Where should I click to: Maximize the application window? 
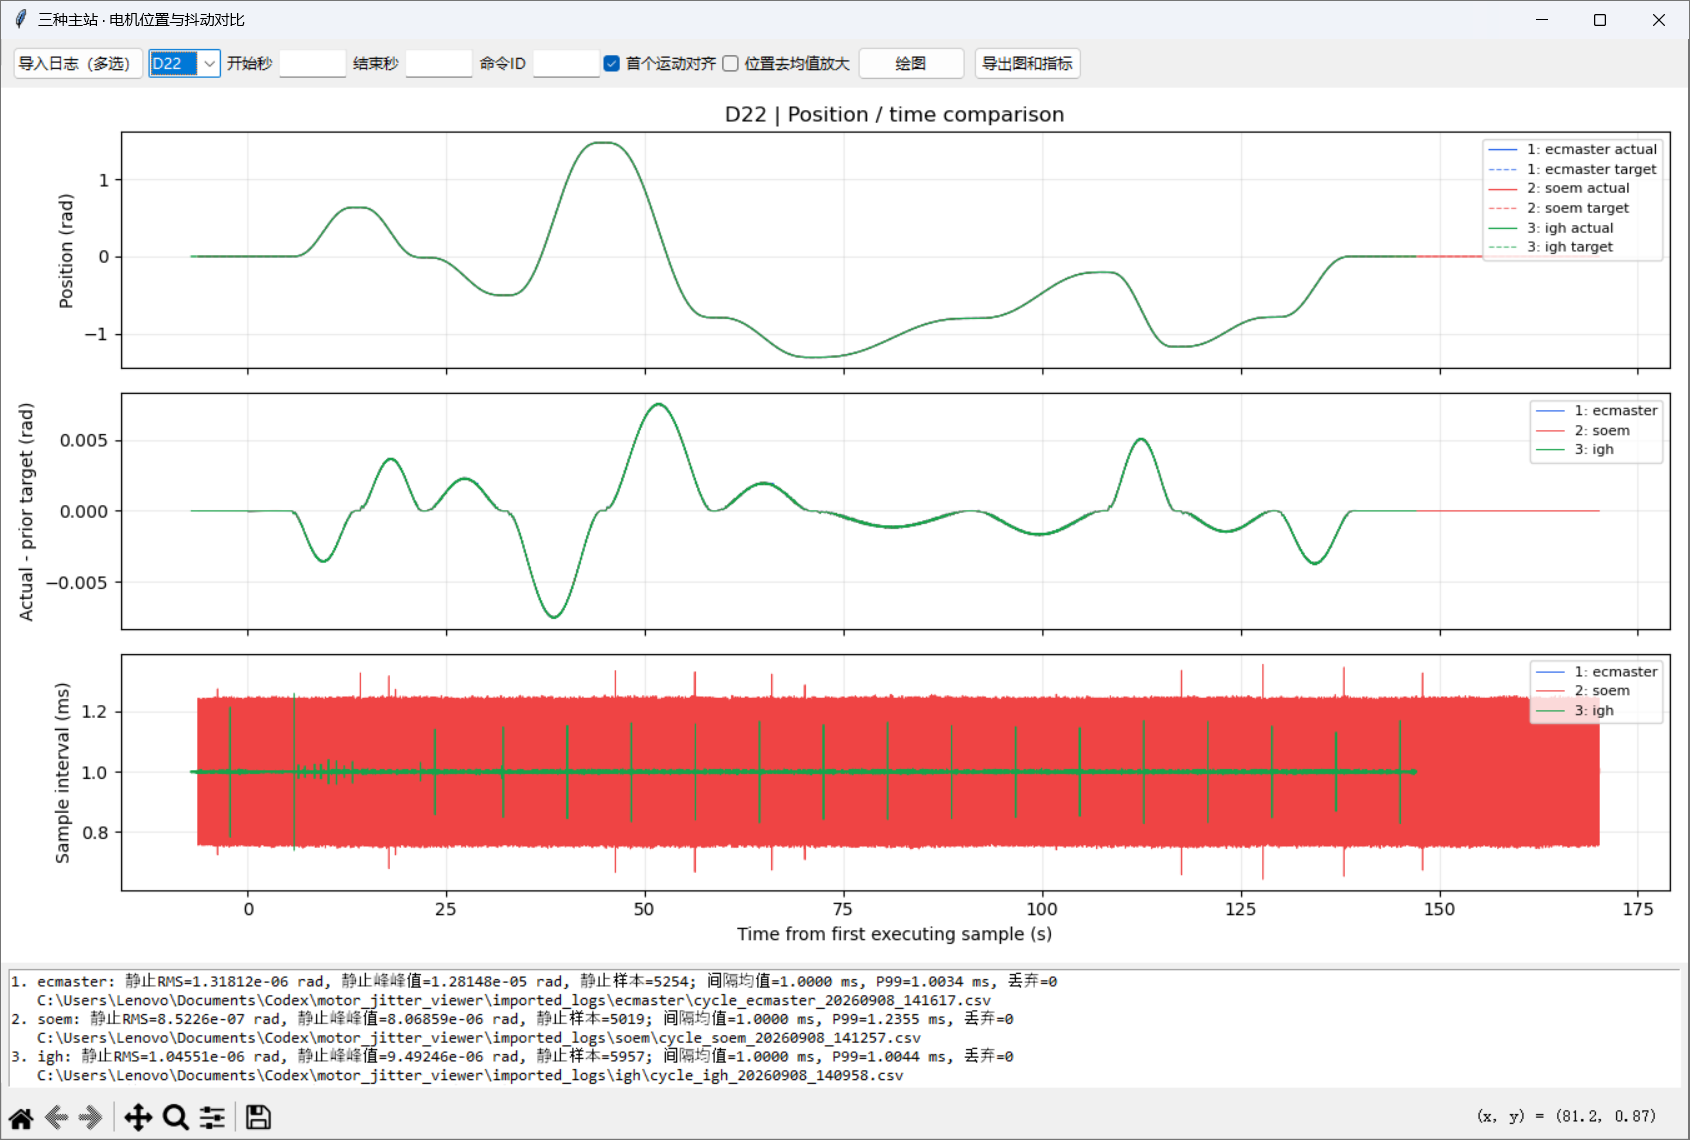(1600, 20)
